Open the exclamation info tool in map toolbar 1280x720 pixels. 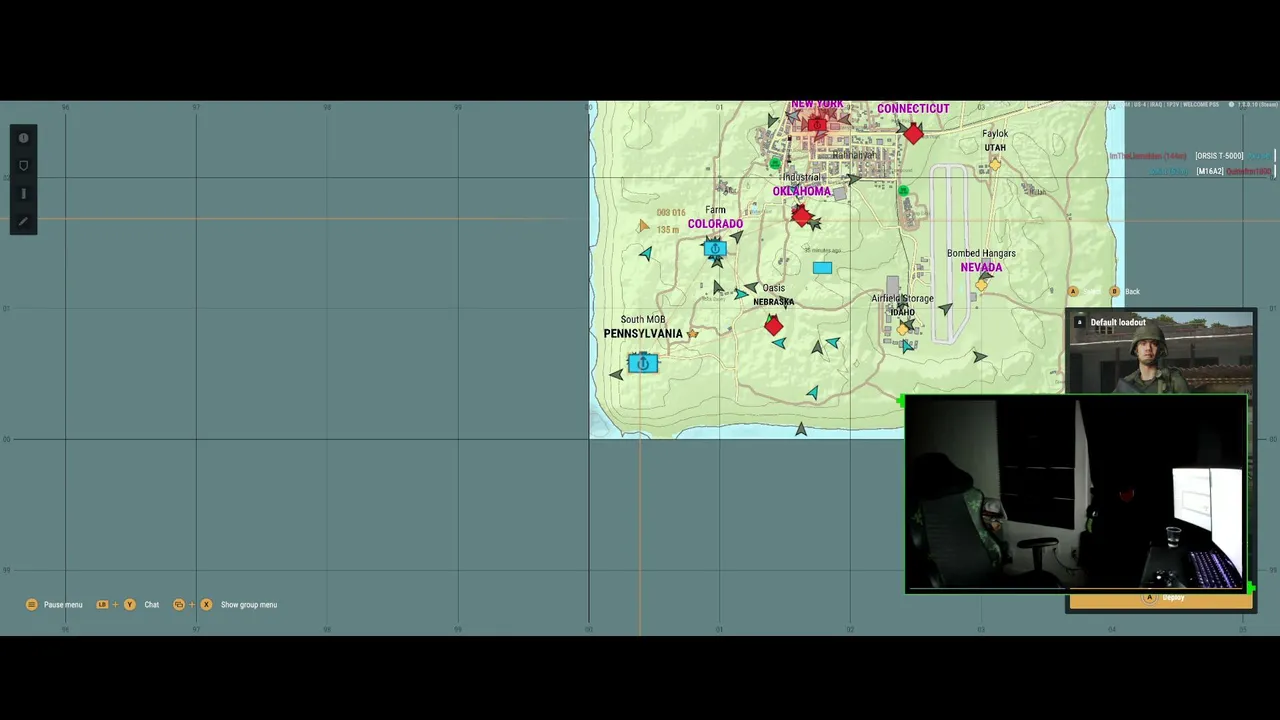(24, 138)
